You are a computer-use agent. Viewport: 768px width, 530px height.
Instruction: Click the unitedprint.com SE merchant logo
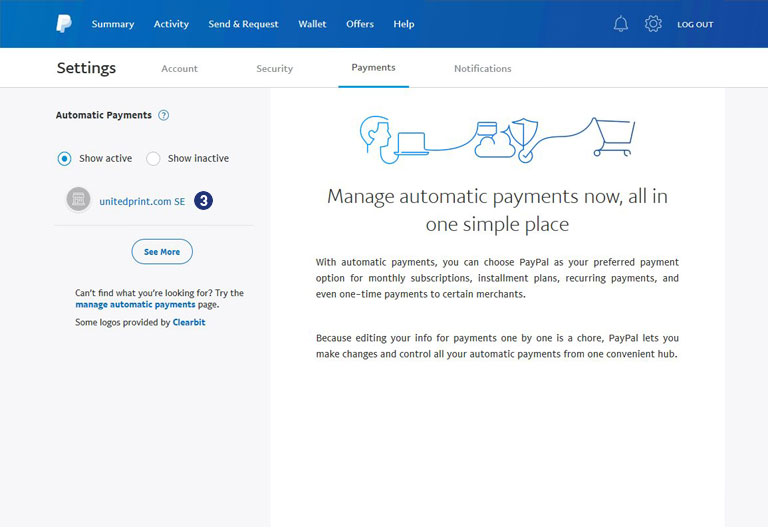pyautogui.click(x=78, y=200)
